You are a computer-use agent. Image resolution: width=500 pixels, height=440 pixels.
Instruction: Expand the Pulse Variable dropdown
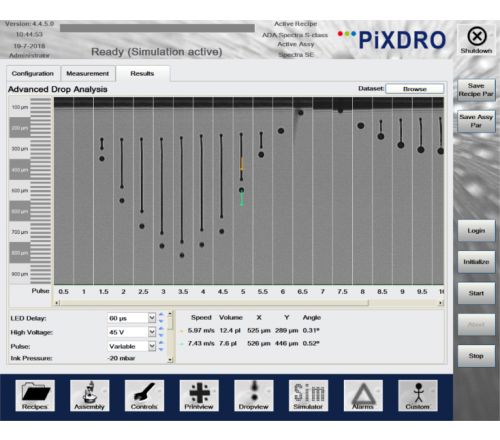(152, 346)
